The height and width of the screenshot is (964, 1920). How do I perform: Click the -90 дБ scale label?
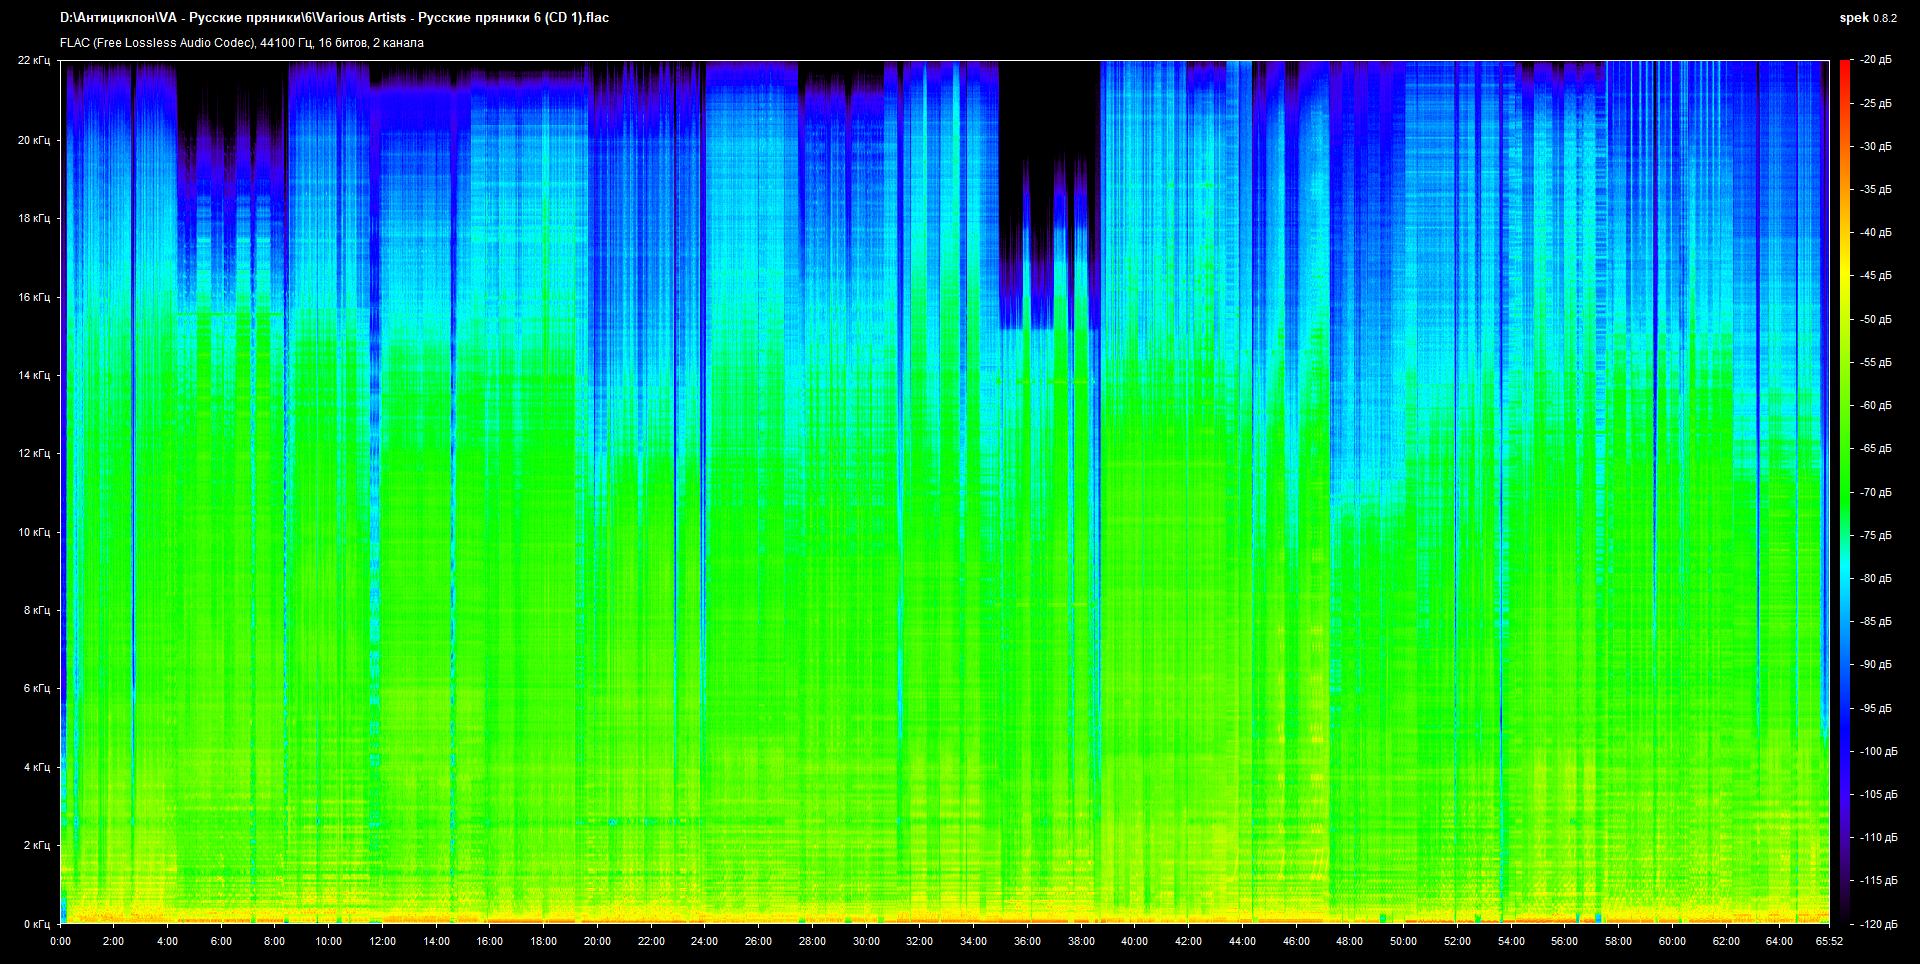pyautogui.click(x=1876, y=664)
